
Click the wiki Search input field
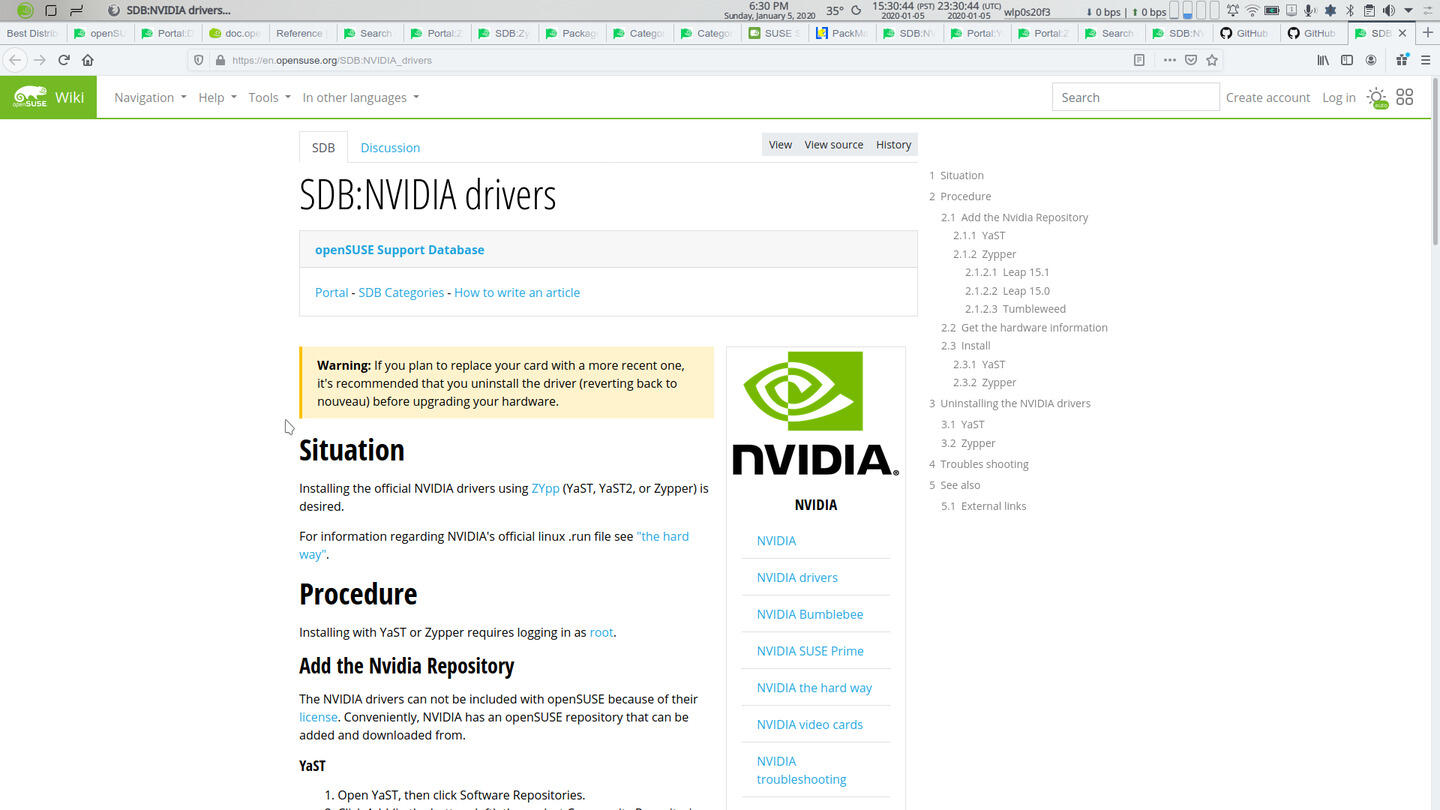click(x=1135, y=97)
